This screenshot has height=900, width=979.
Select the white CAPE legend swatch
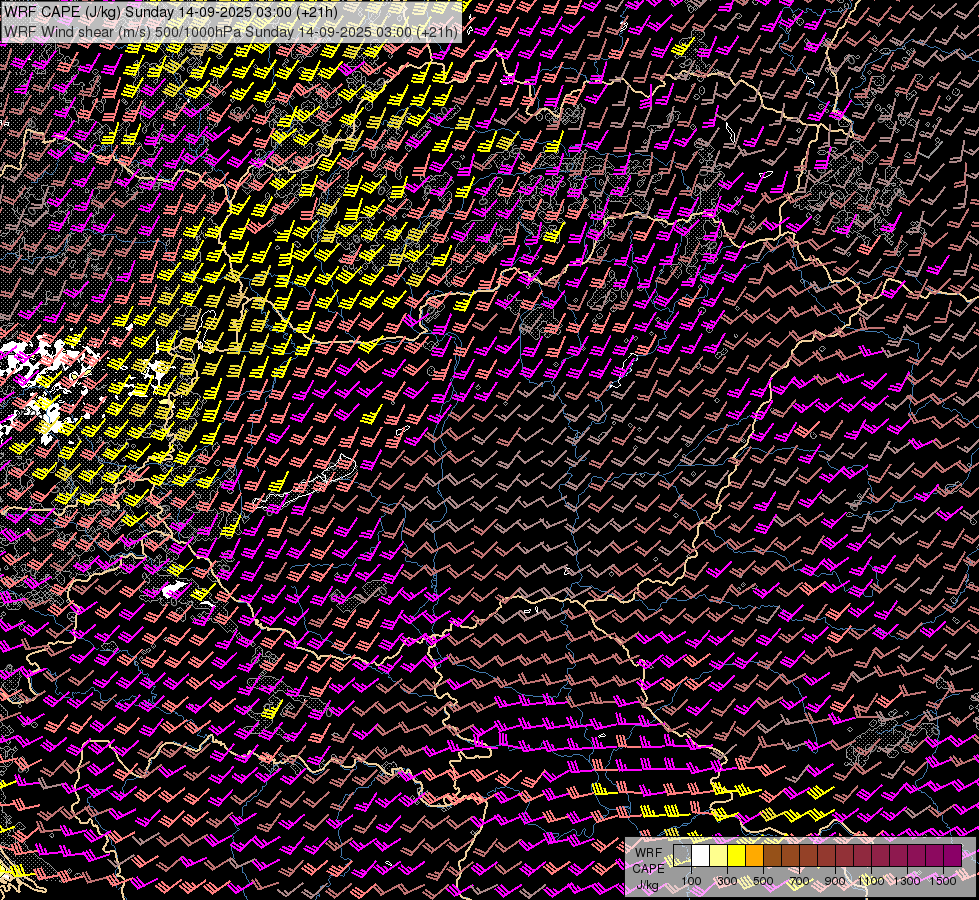pos(701,856)
